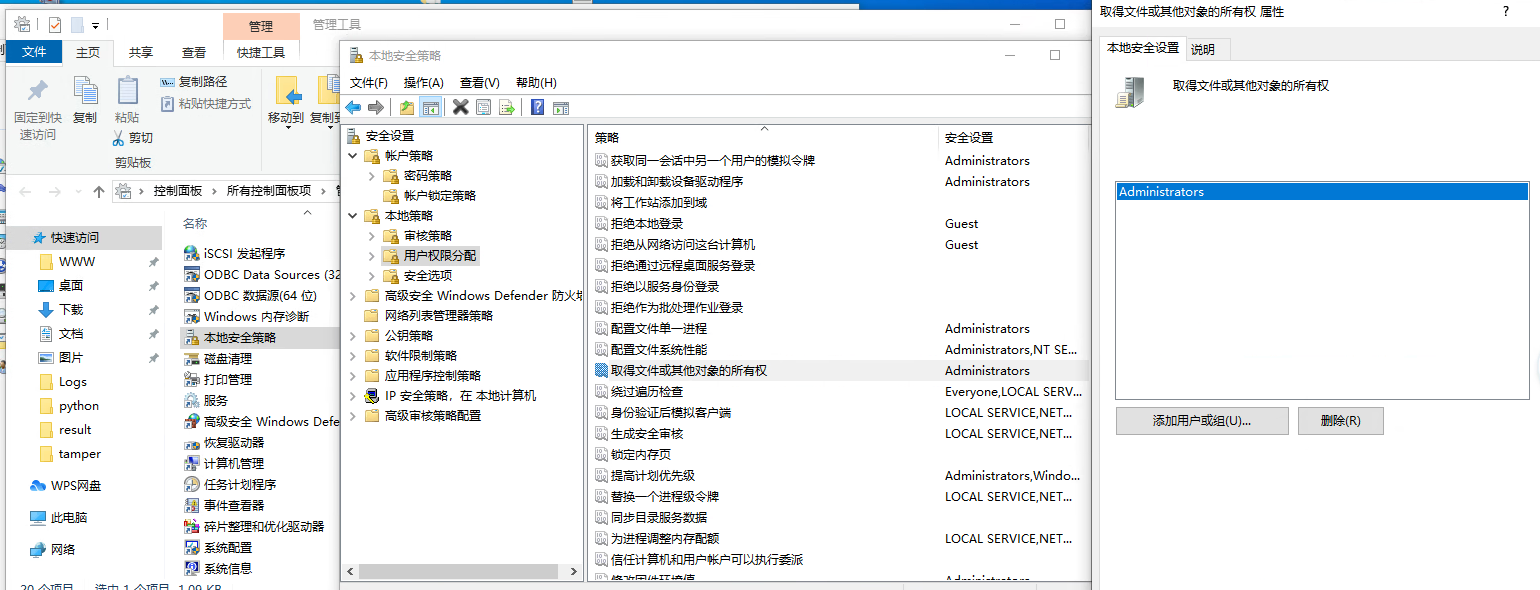The image size is (1540, 590).
Task: Open the 文件(F) menu in Local Security Policy
Action: pyautogui.click(x=368, y=83)
